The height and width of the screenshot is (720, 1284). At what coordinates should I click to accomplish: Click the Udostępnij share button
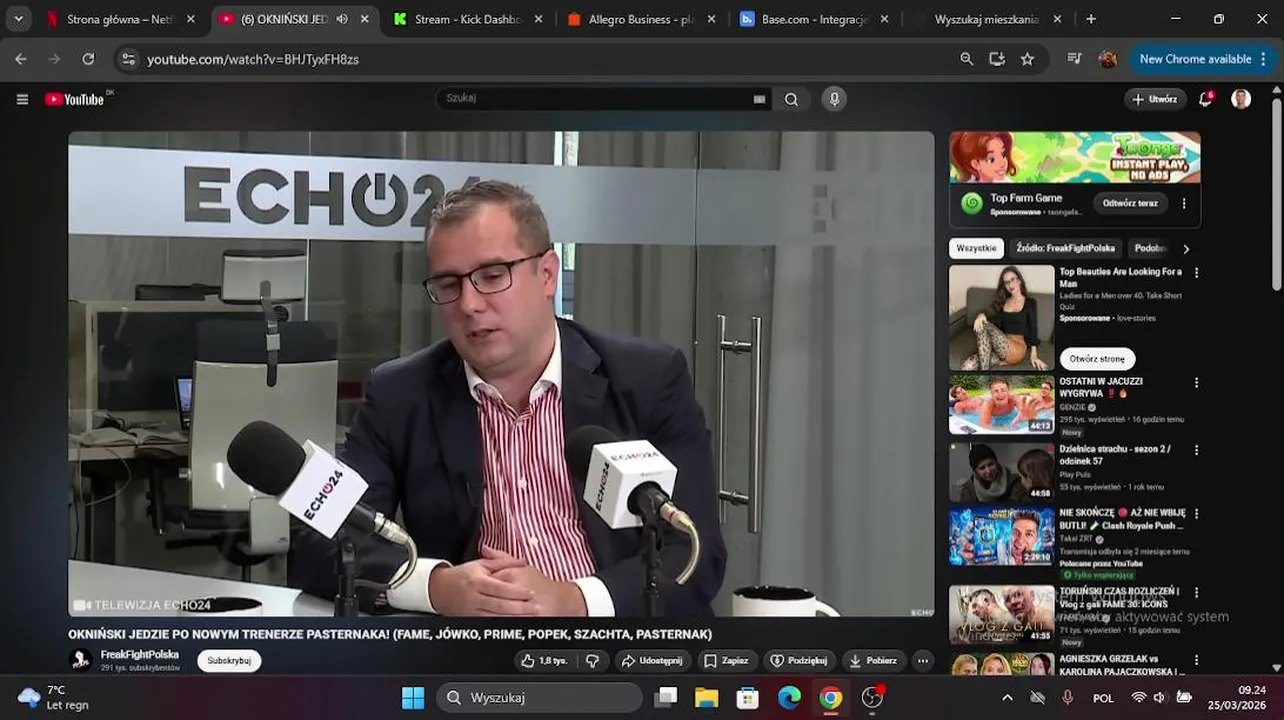click(651, 661)
